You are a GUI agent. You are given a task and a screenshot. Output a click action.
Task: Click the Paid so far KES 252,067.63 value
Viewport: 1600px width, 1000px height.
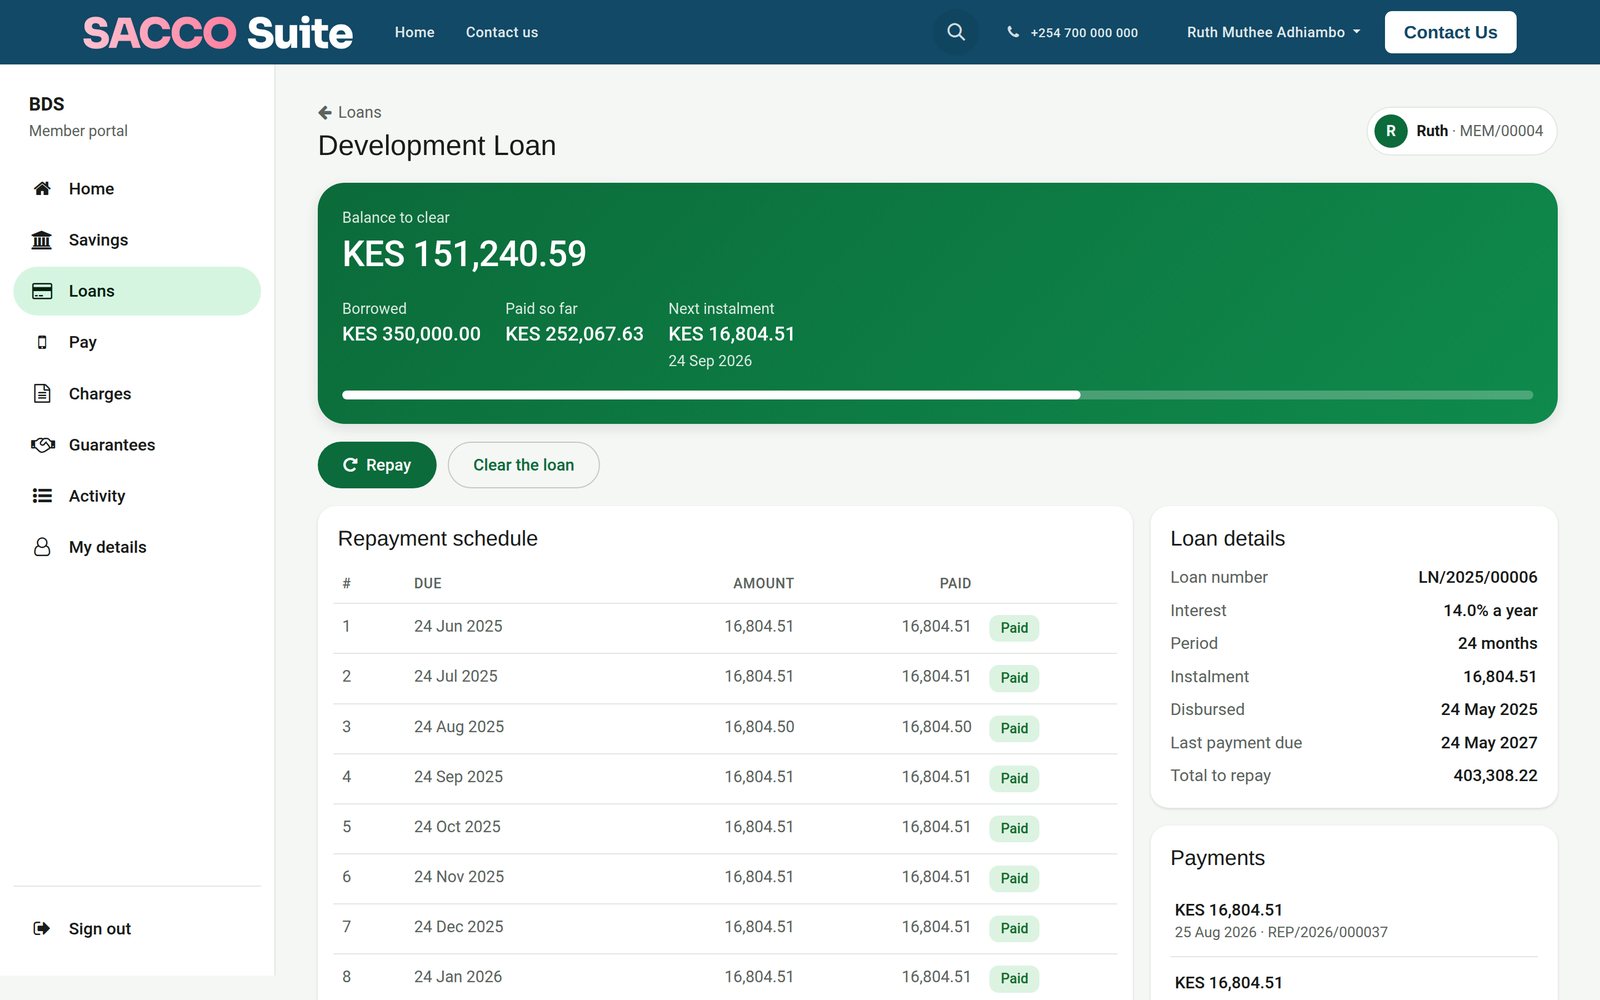click(574, 334)
